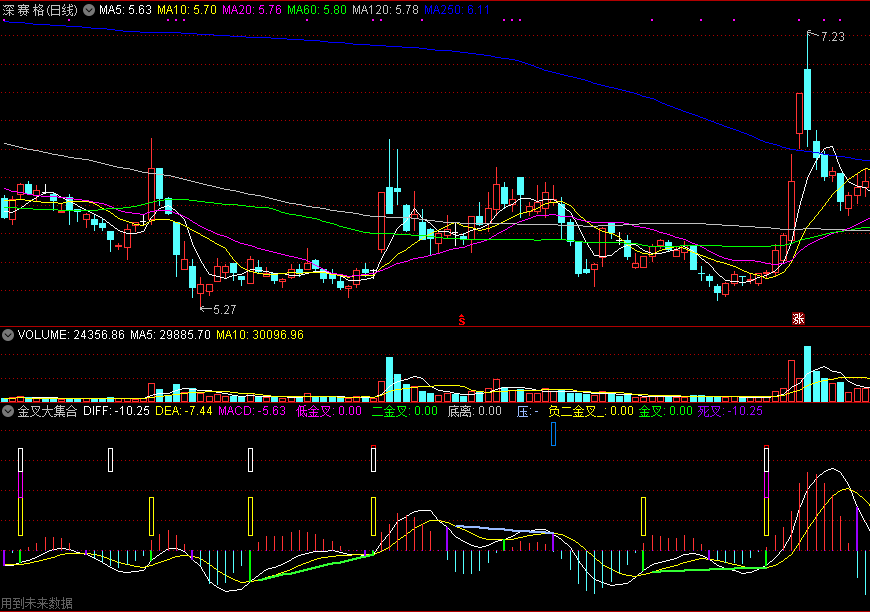Click the MA5: 5.63 value
Image resolution: width=870 pixels, height=612 pixels.
coord(125,10)
